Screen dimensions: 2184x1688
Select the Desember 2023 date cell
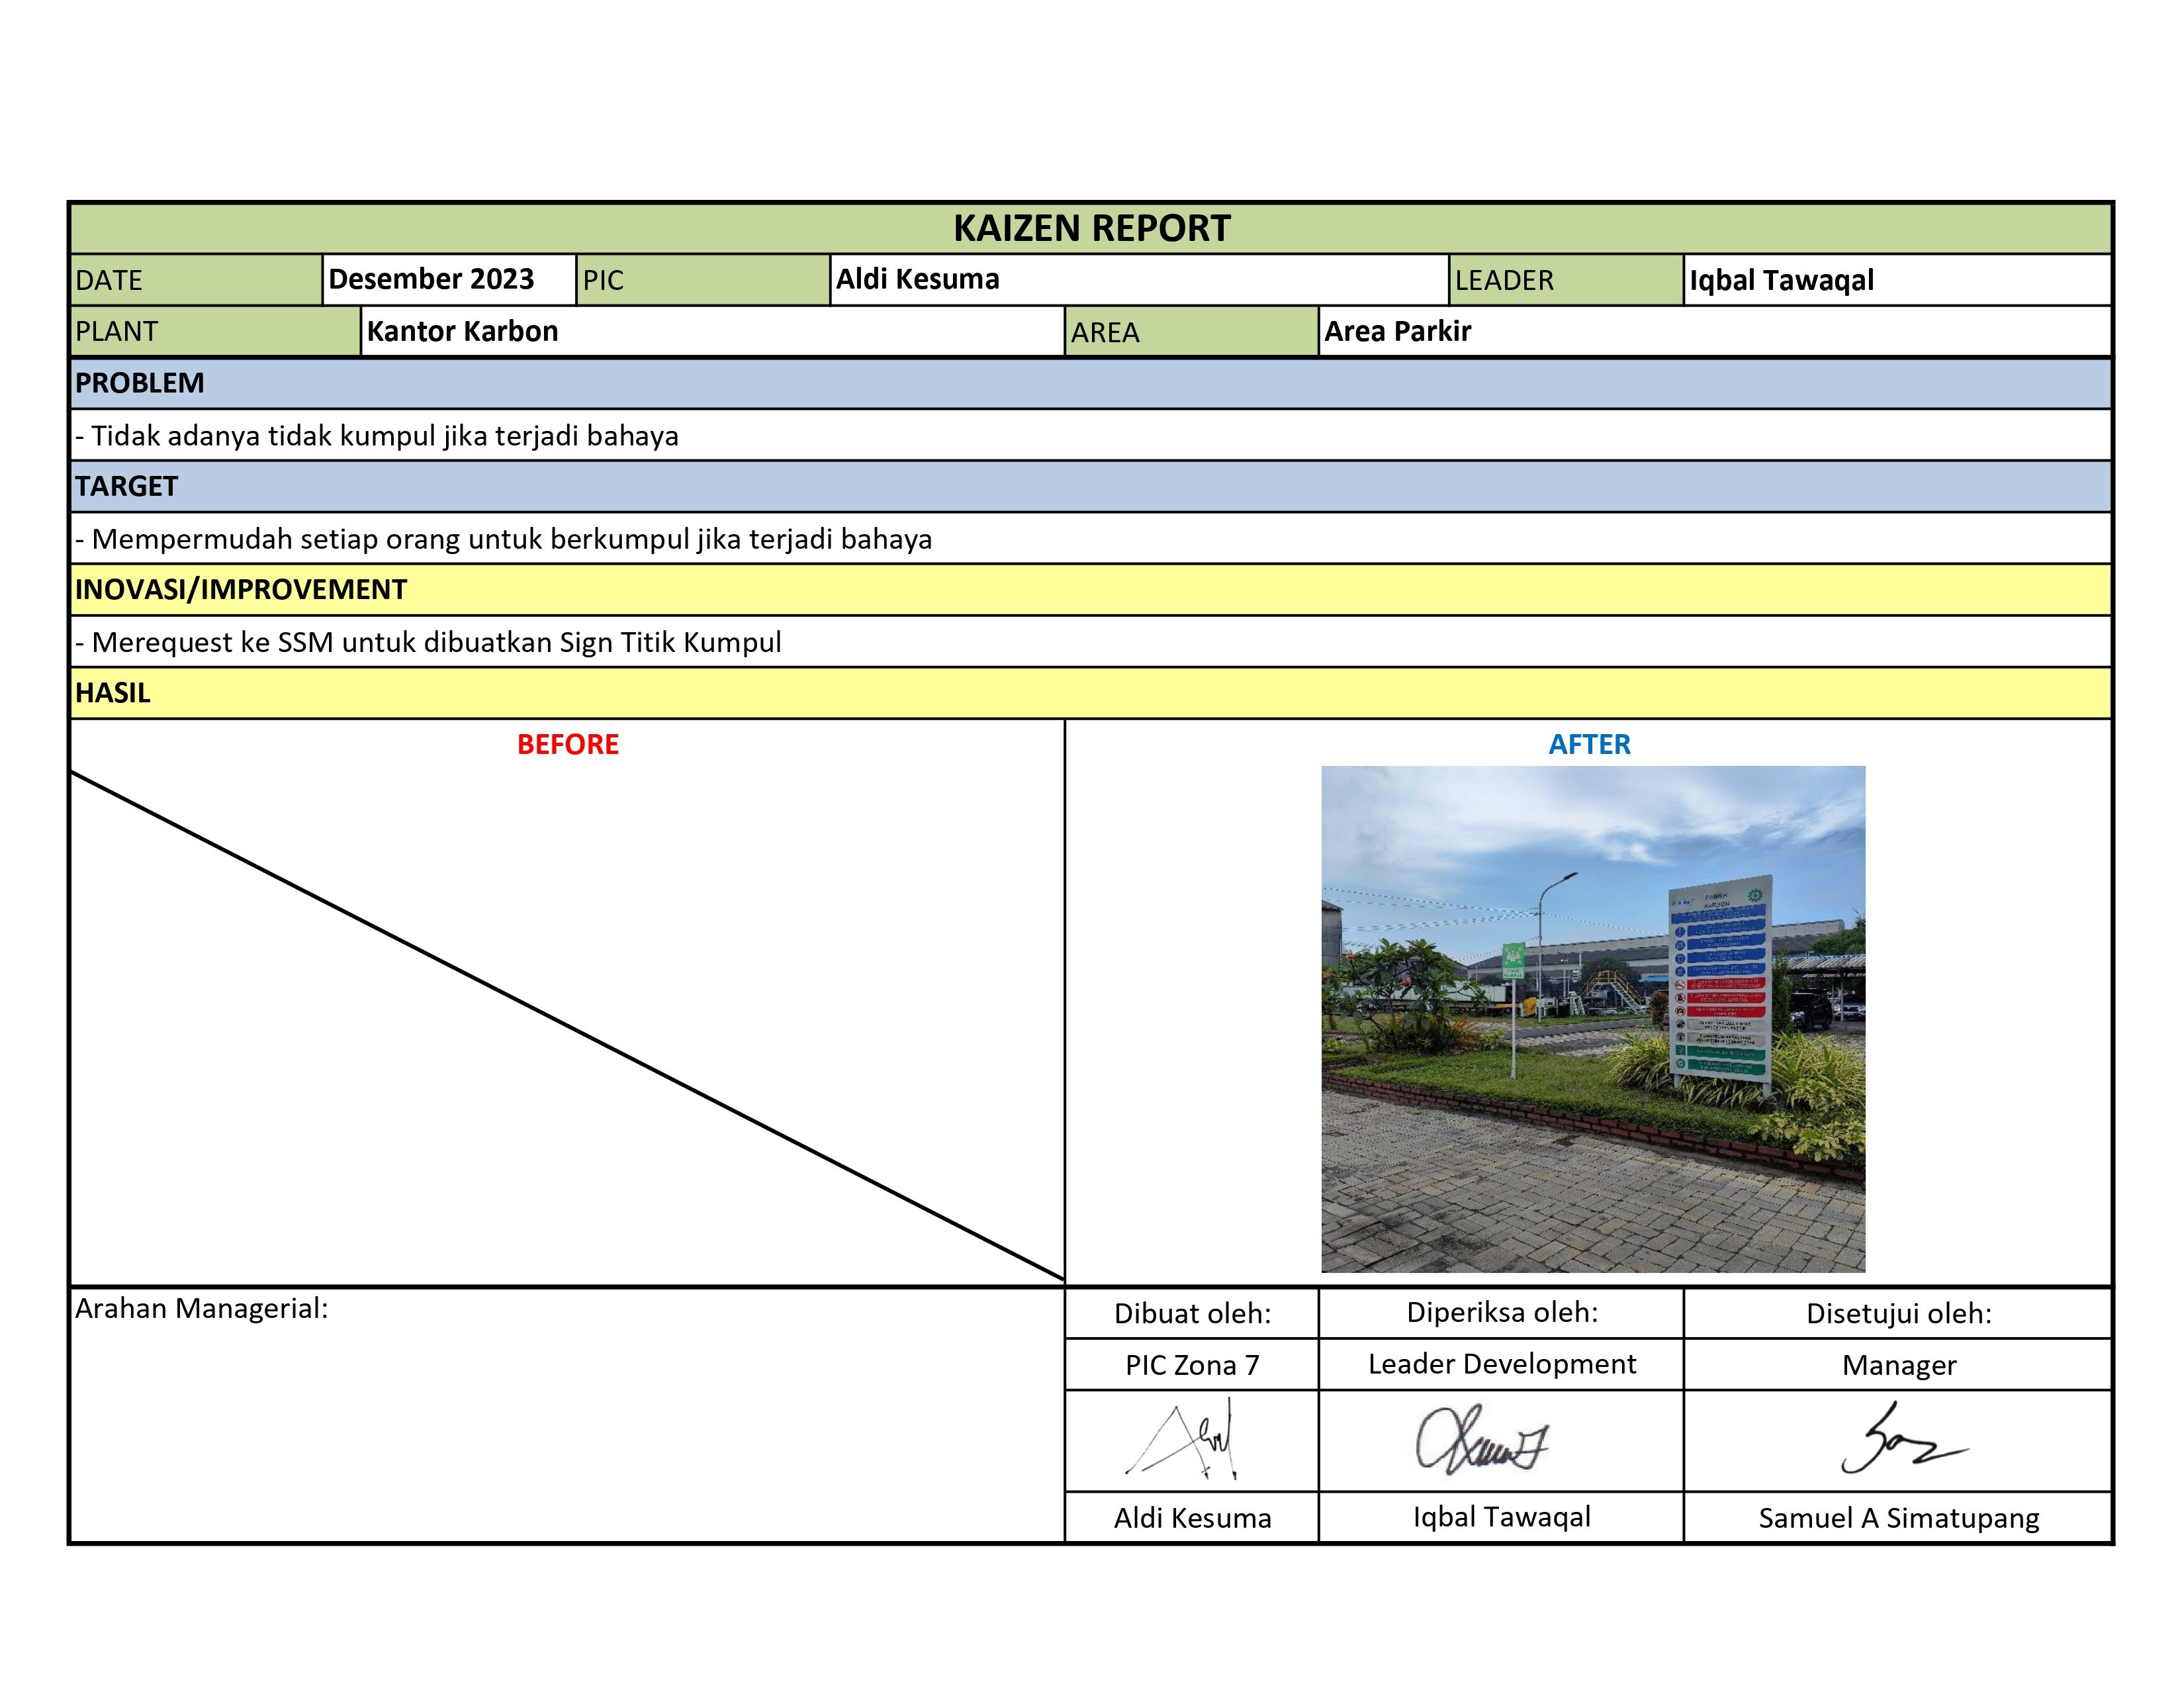(x=448, y=279)
